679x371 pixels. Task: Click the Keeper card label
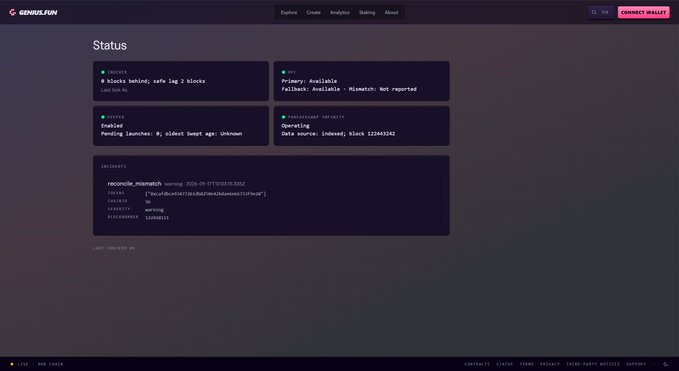[116, 117]
